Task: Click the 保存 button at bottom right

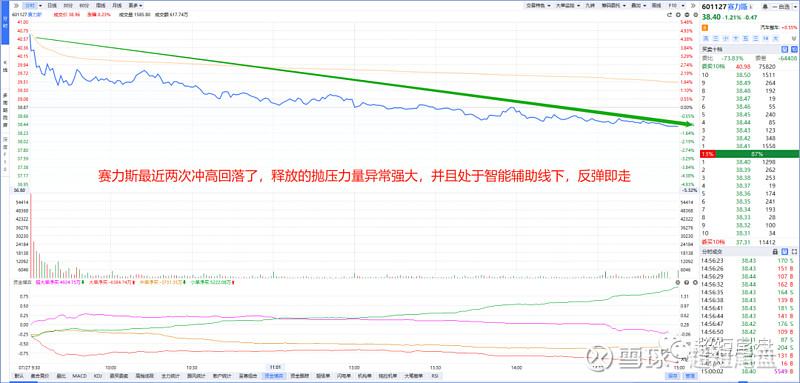Action: coord(672,376)
